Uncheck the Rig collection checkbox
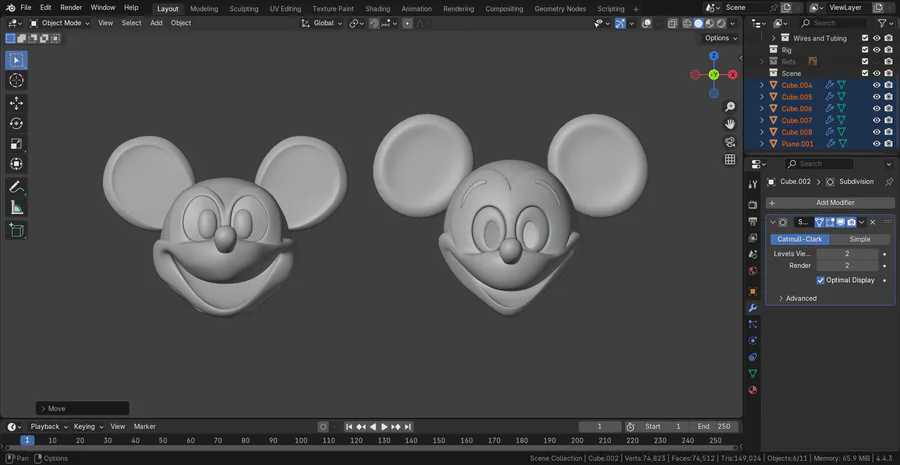 [x=865, y=50]
